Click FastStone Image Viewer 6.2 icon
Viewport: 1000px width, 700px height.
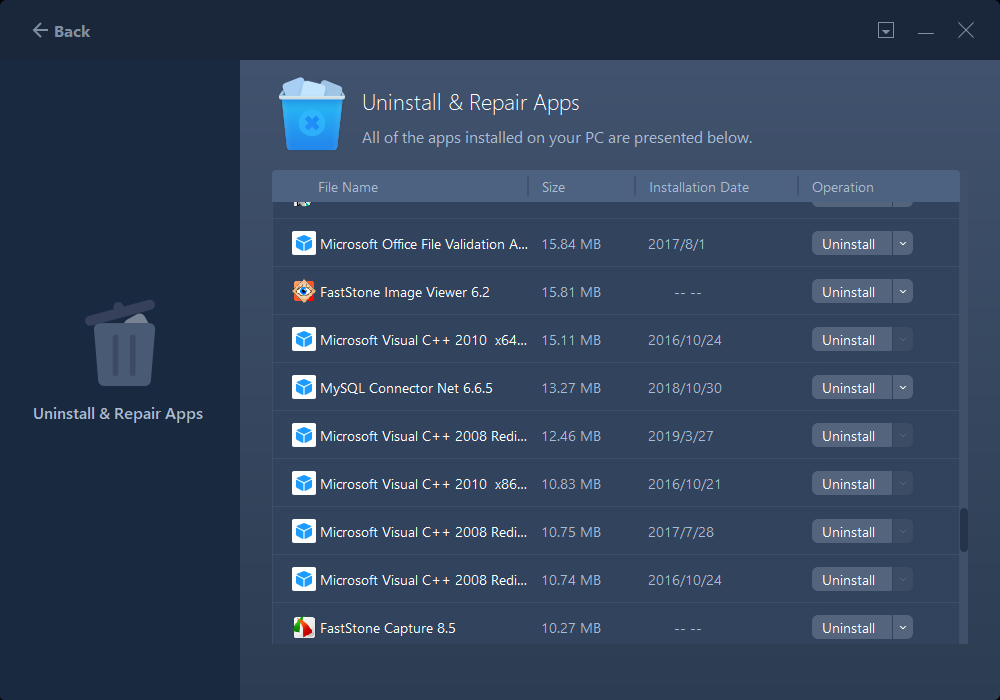(x=304, y=291)
